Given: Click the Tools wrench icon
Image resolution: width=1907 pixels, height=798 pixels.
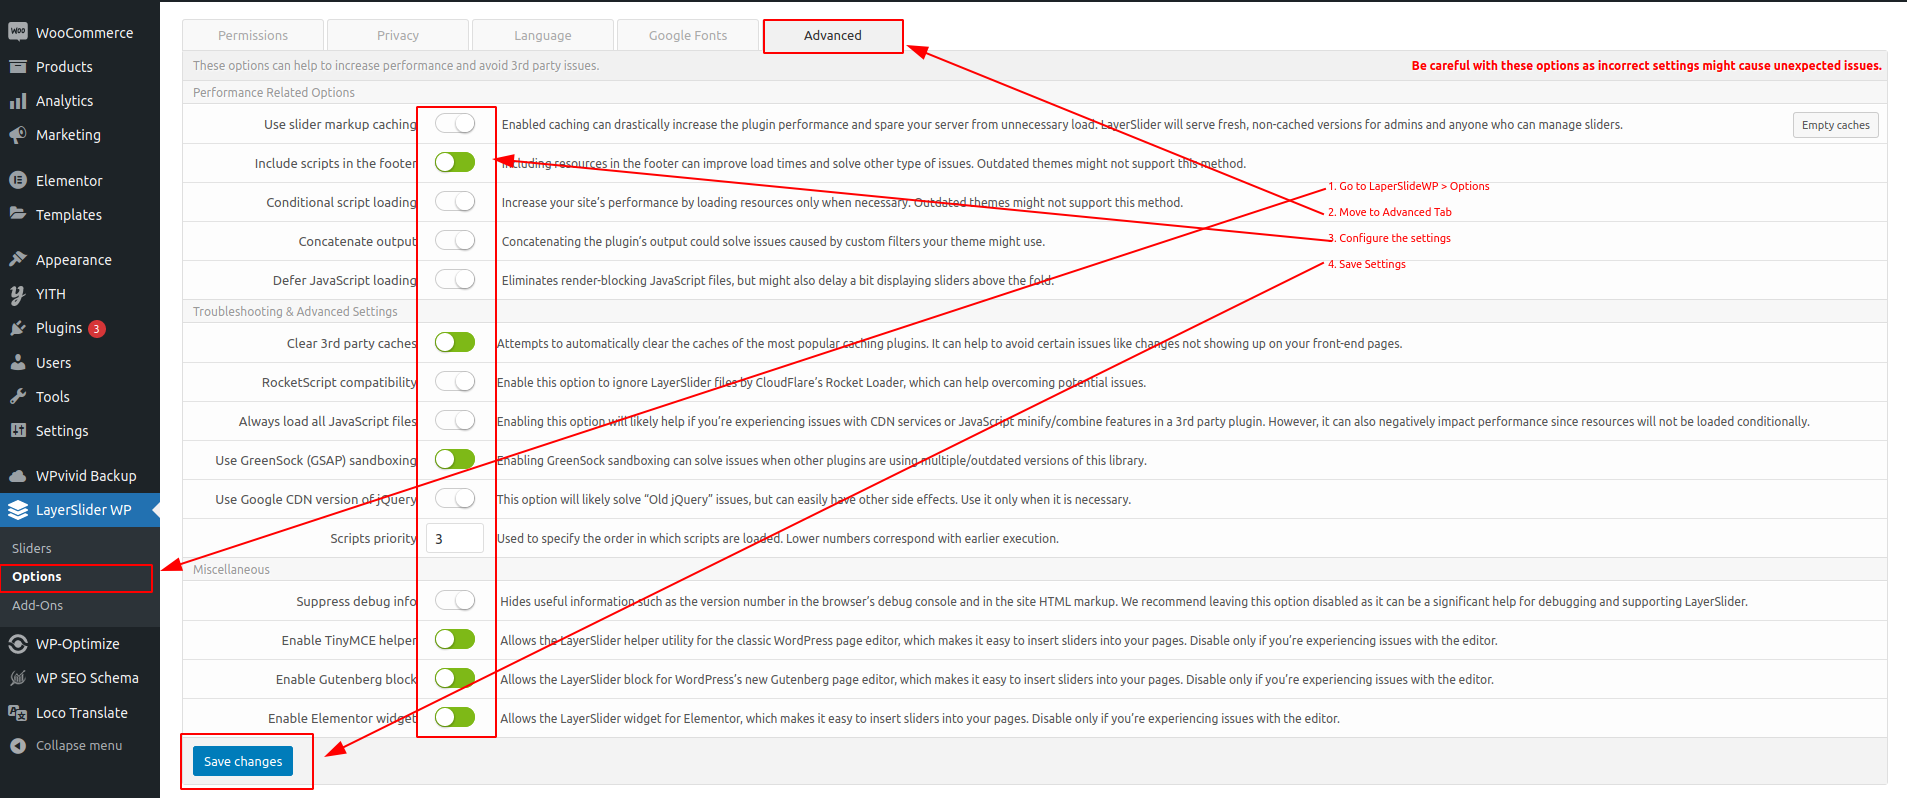Looking at the screenshot, I should 18,397.
